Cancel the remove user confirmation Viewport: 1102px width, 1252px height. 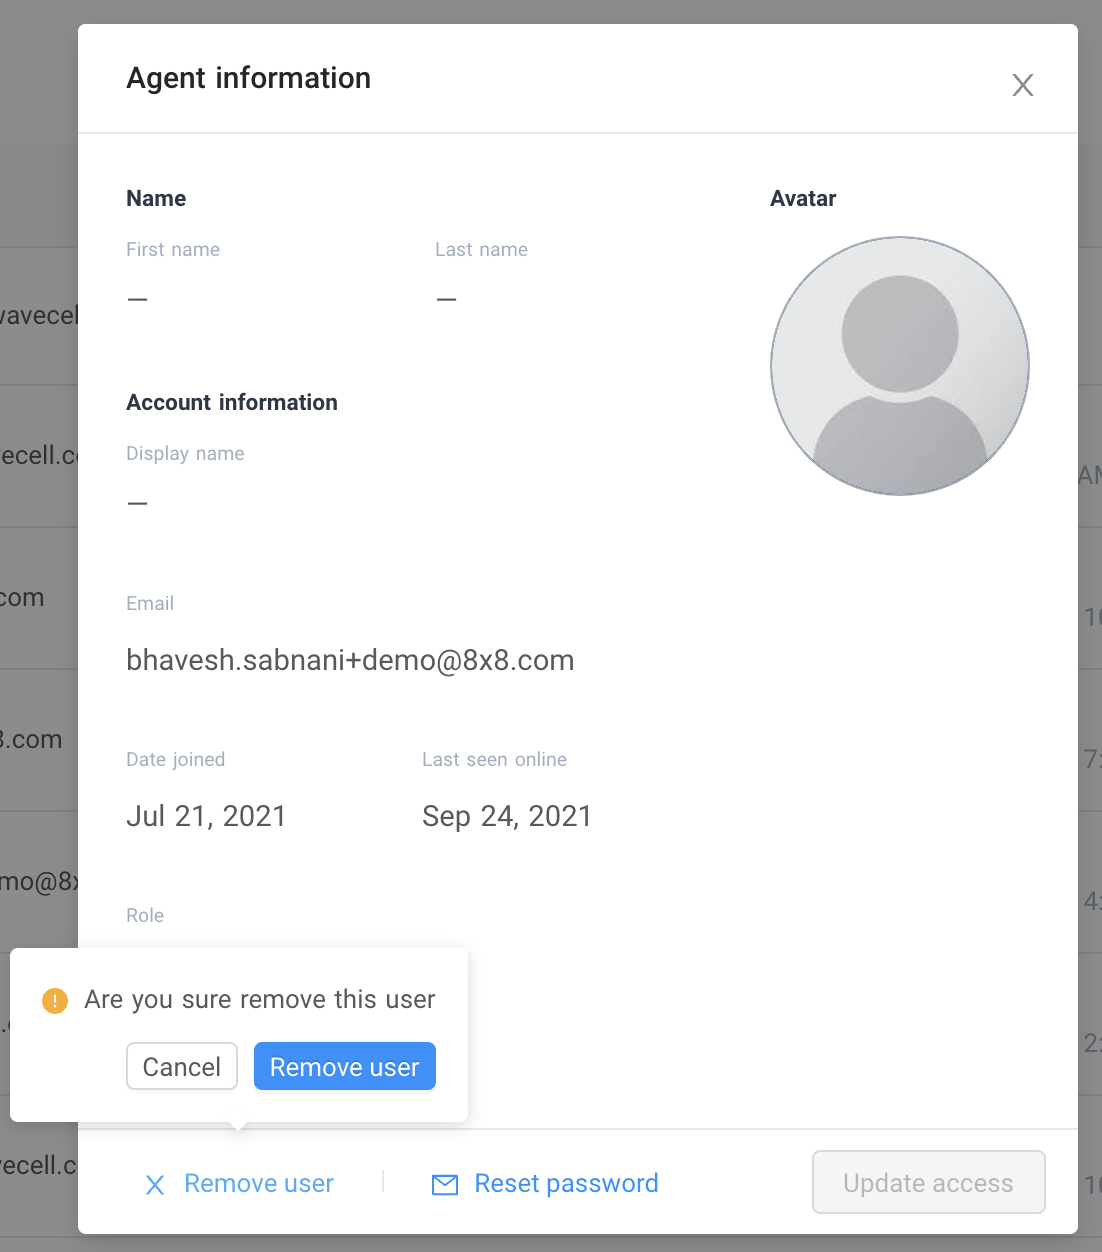(182, 1066)
